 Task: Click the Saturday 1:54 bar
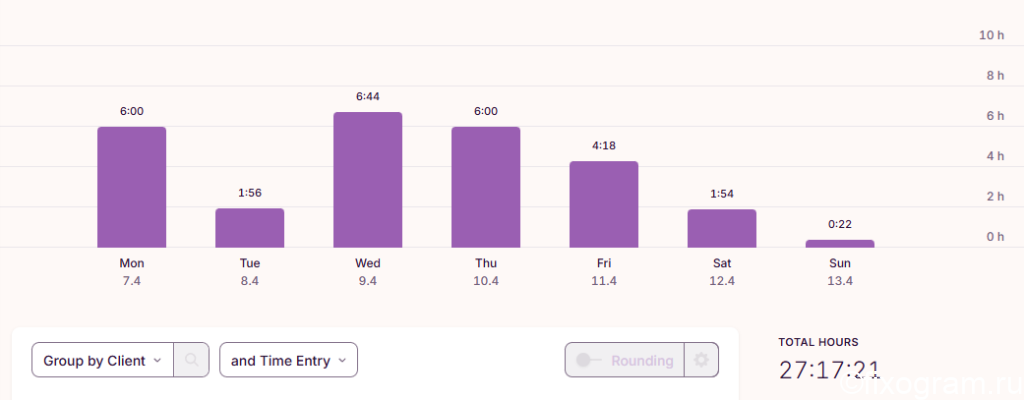pyautogui.click(x=722, y=229)
